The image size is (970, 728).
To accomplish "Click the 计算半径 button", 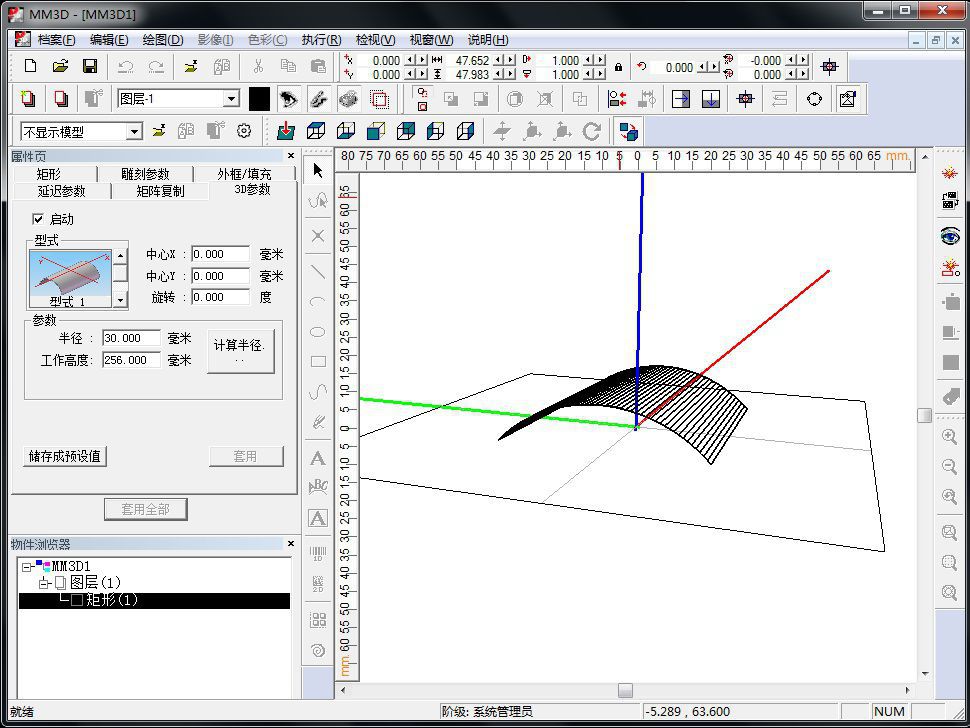I will (x=241, y=349).
